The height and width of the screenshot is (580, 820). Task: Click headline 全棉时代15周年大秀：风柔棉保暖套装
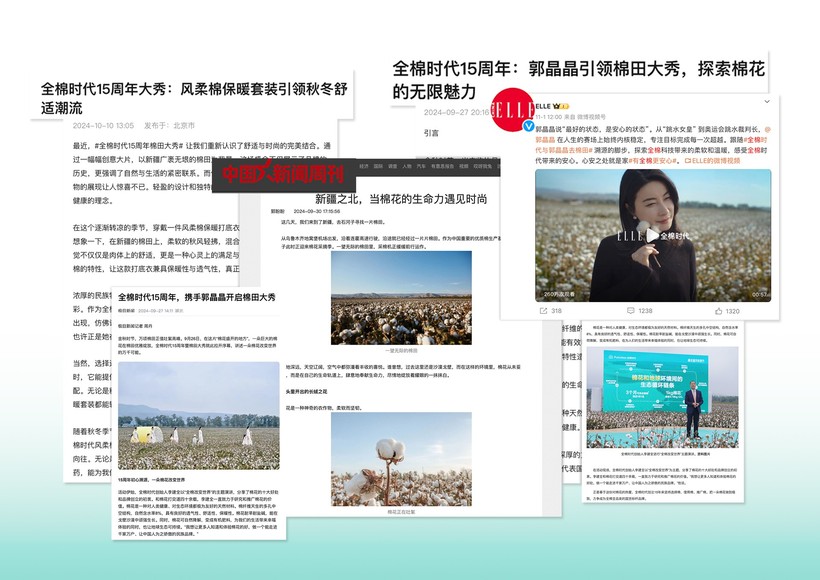[x=194, y=98]
